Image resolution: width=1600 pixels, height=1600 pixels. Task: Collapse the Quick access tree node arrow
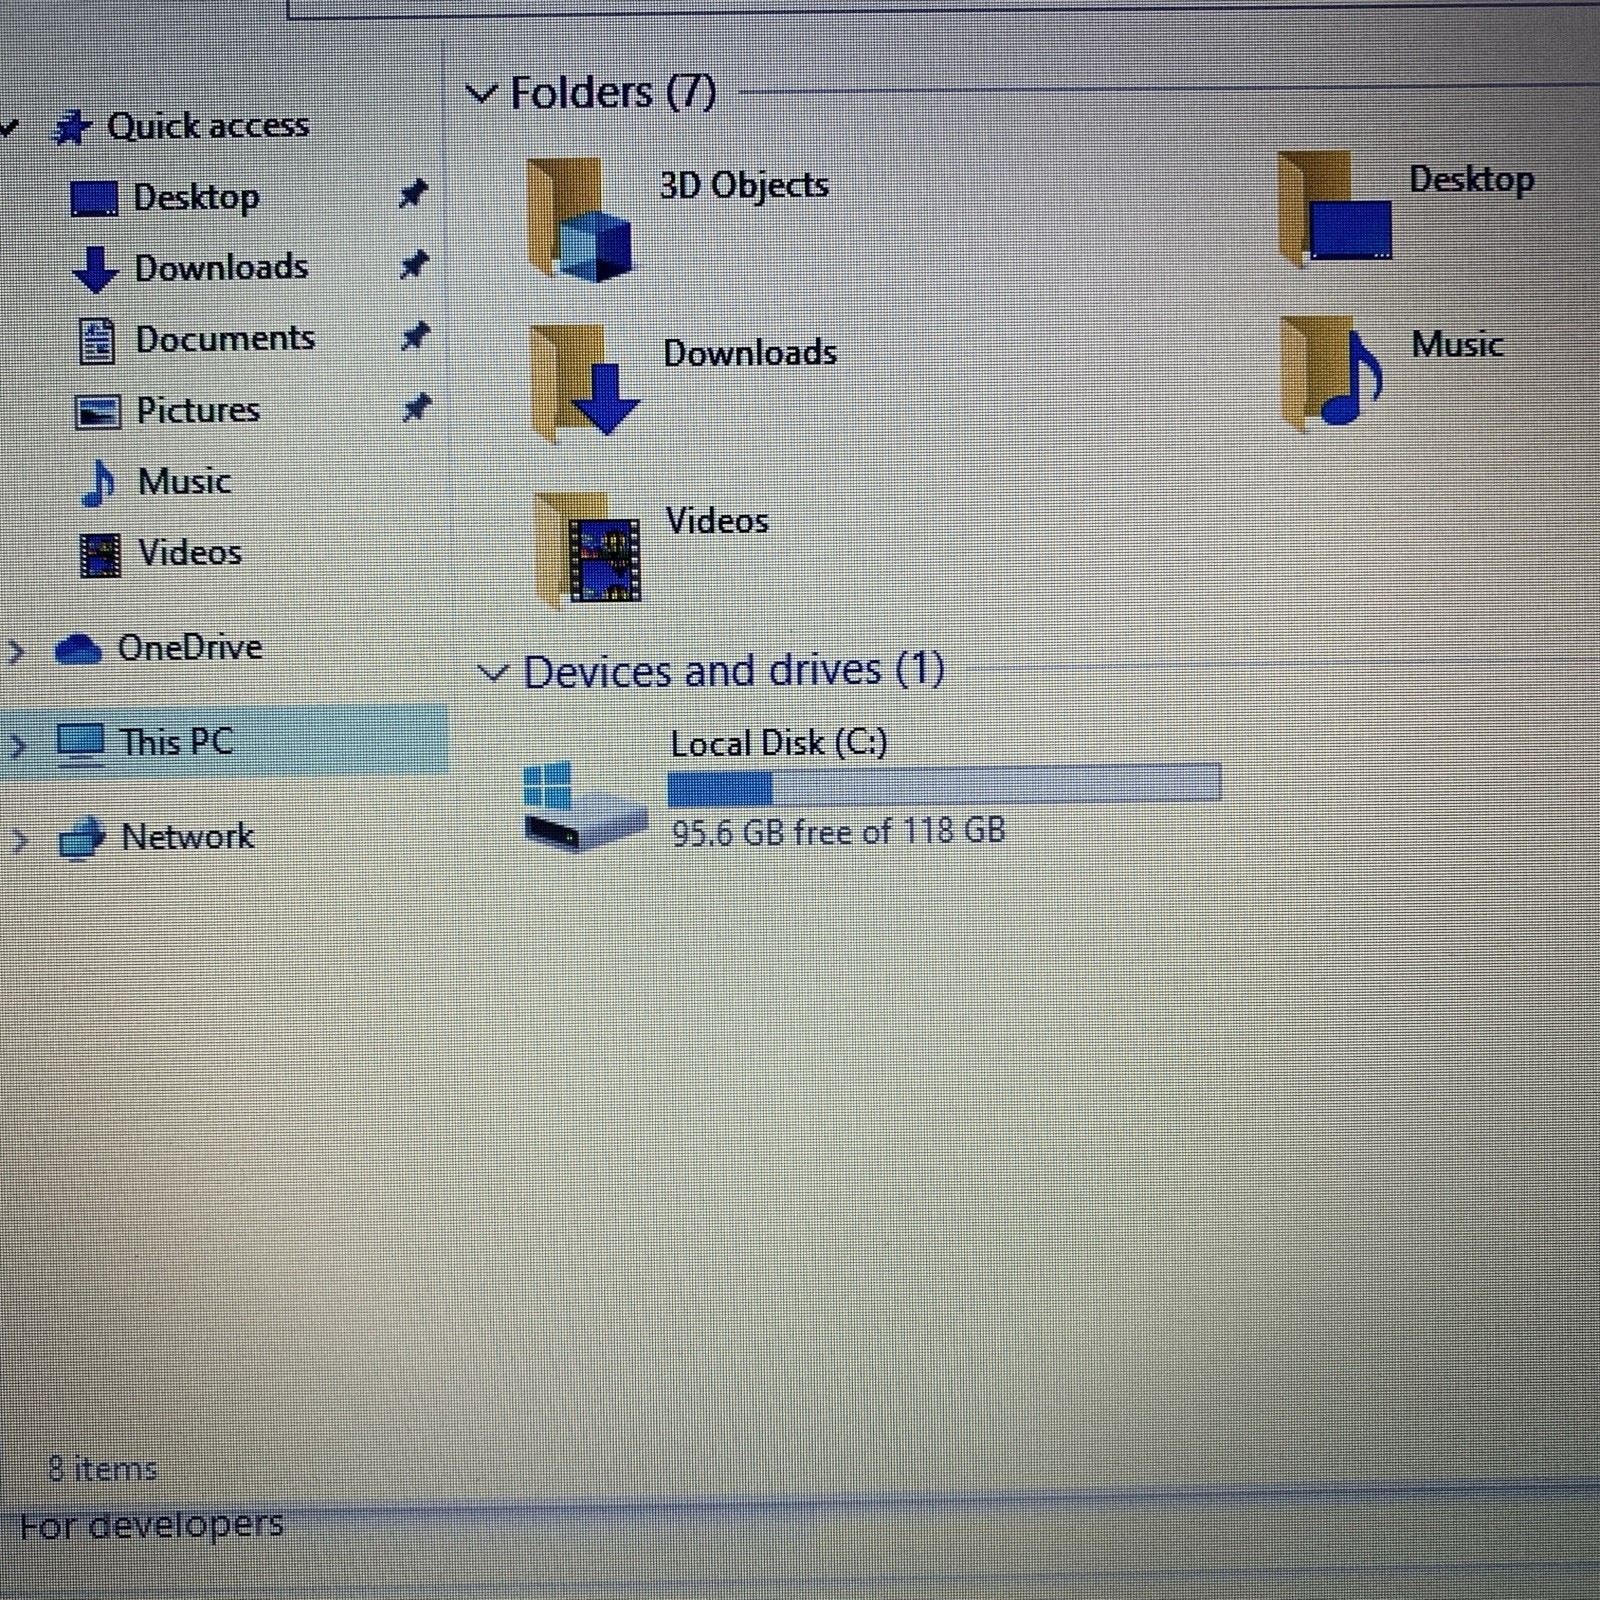click(9, 128)
